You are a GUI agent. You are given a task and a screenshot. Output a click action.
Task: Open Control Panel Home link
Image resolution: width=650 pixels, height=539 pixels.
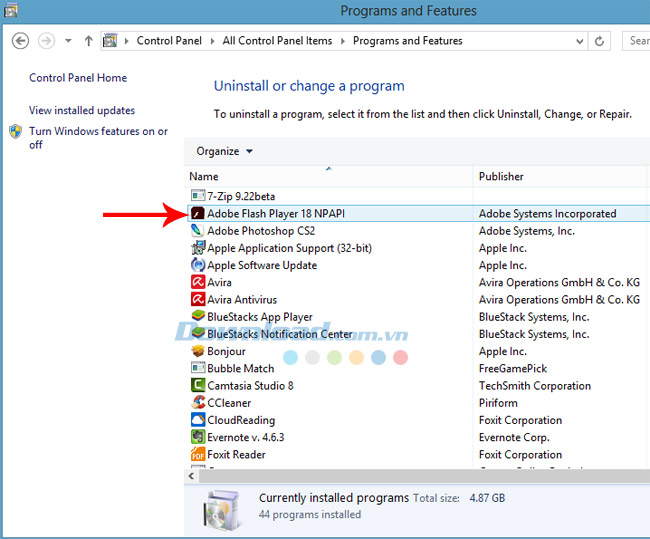[x=78, y=78]
